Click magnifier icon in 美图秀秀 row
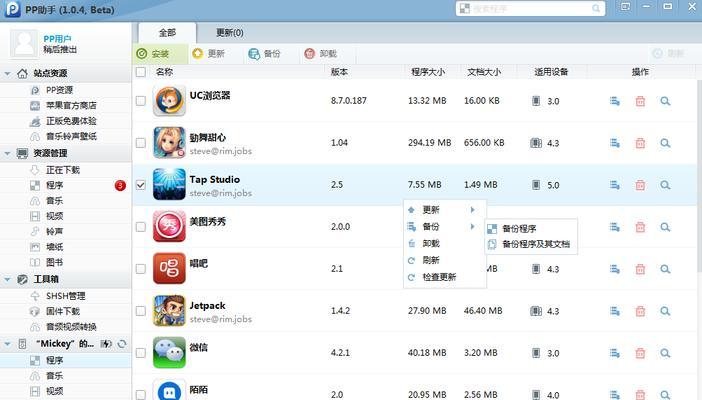This screenshot has width=702, height=400. pyautogui.click(x=665, y=227)
